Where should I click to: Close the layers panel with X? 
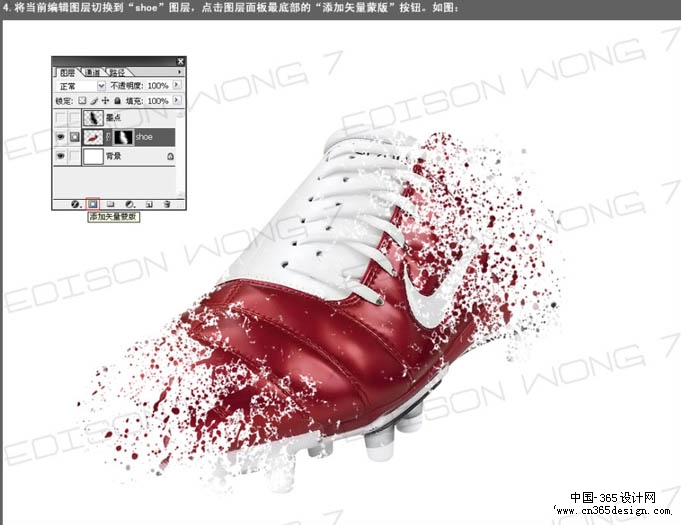click(x=180, y=61)
